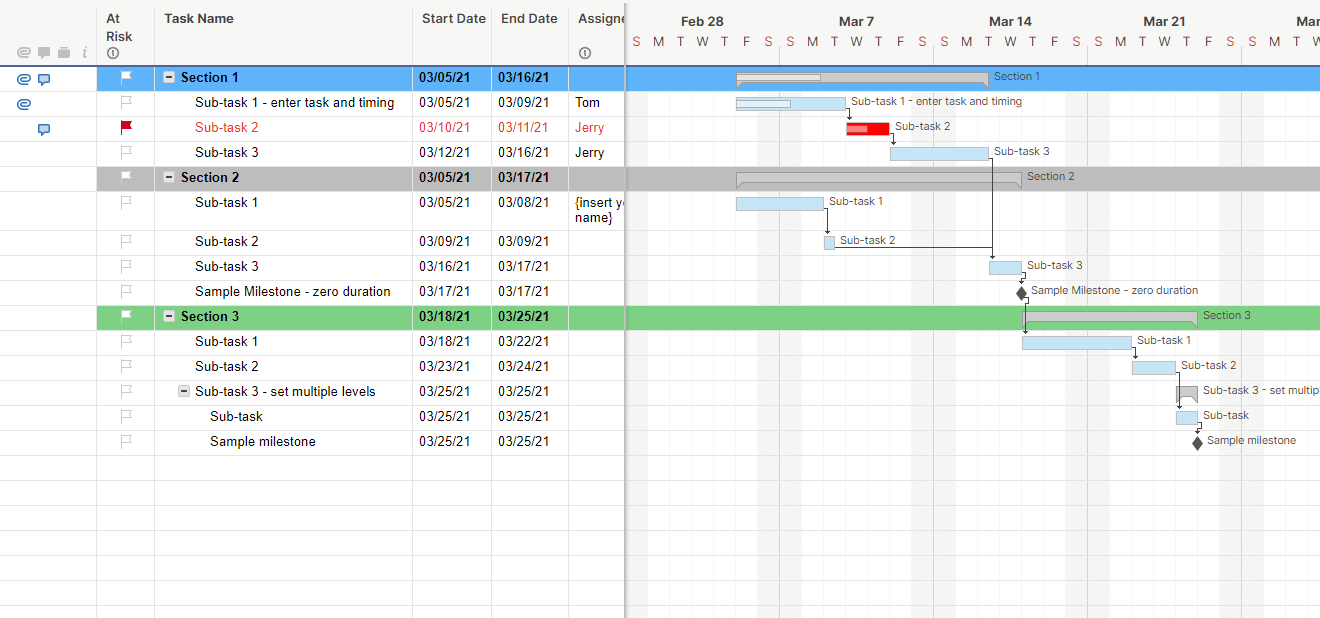Click the comments column header icon
This screenshot has width=1320, height=618.
tap(44, 53)
